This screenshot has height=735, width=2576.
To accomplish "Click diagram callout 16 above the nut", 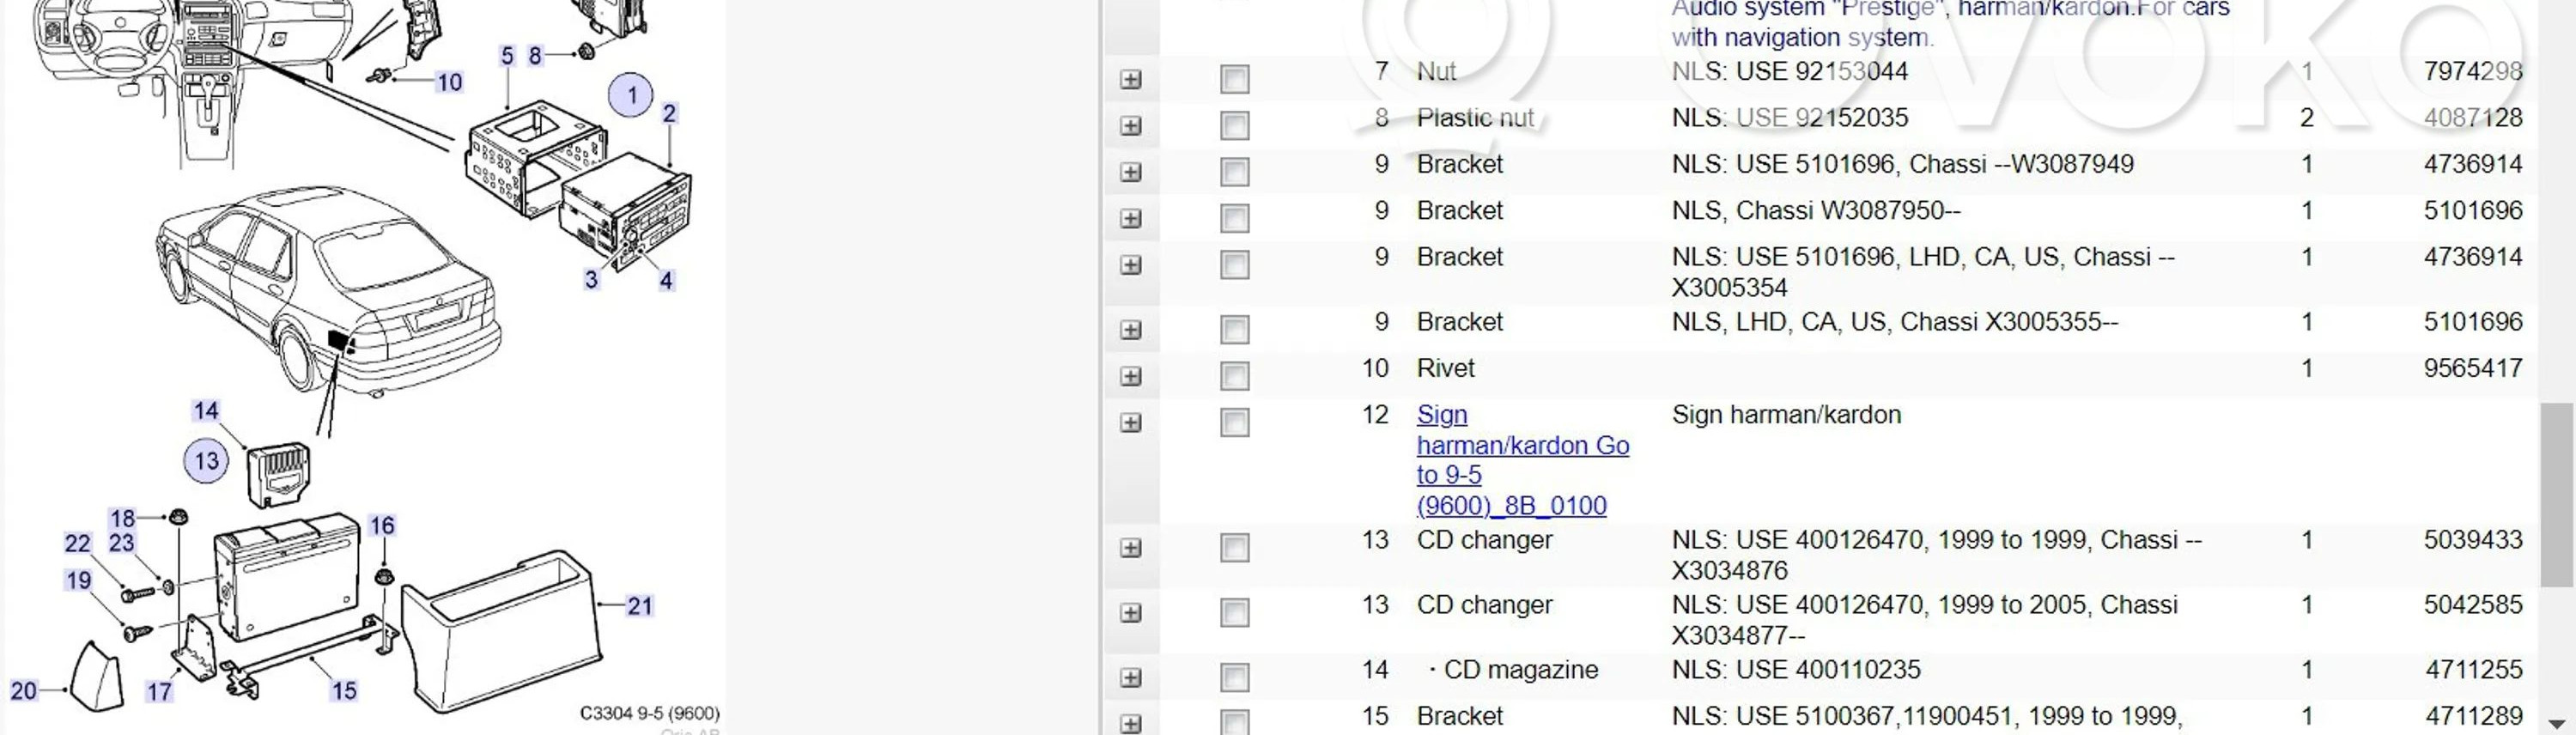I will click(x=382, y=526).
